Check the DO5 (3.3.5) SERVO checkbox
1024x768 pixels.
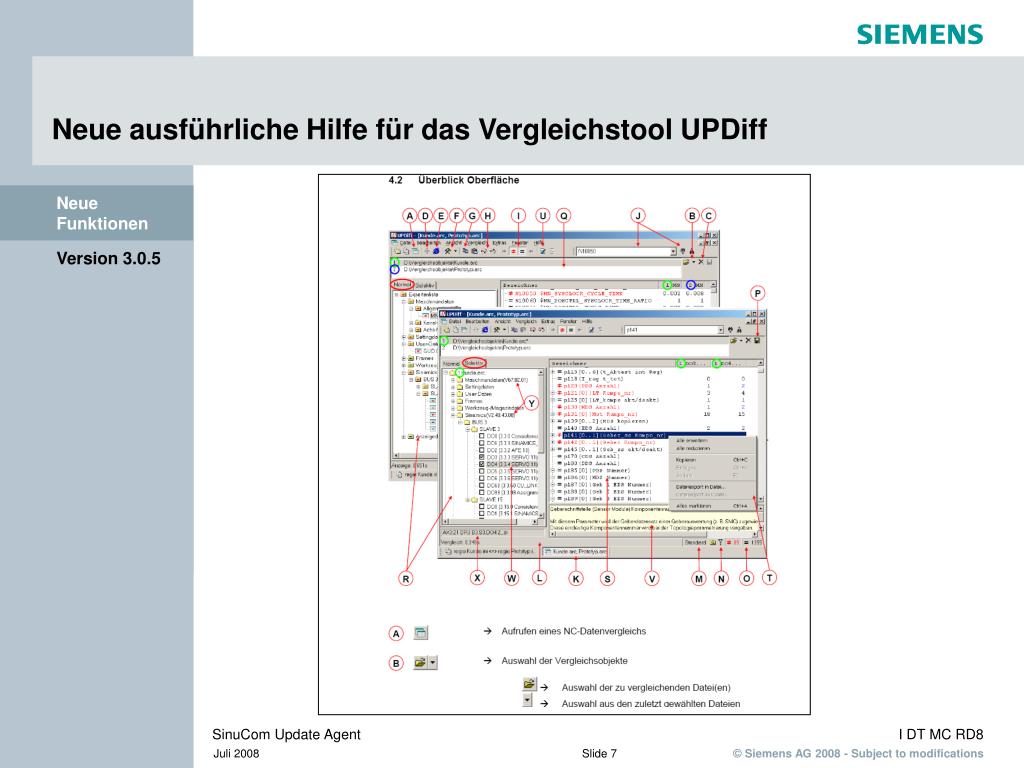point(481,472)
